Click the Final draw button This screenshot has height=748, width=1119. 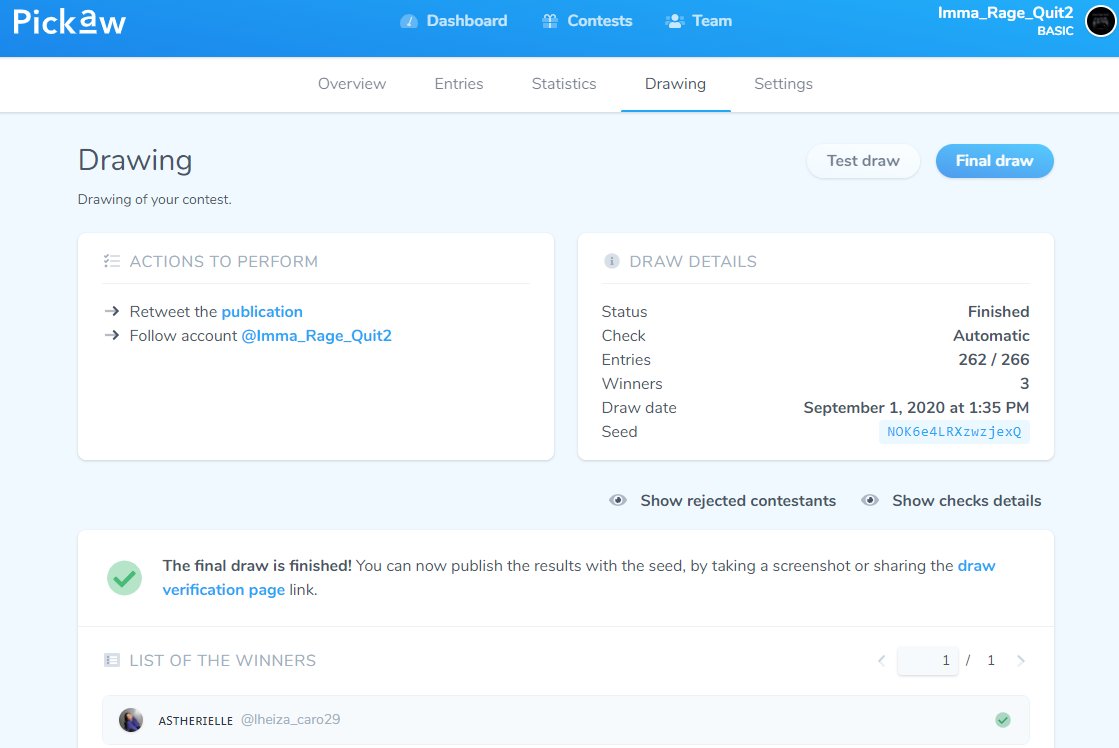coord(994,161)
